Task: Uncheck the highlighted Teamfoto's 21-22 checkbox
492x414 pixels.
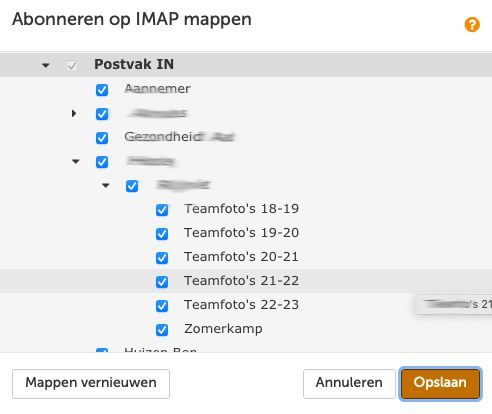Action: (x=162, y=282)
